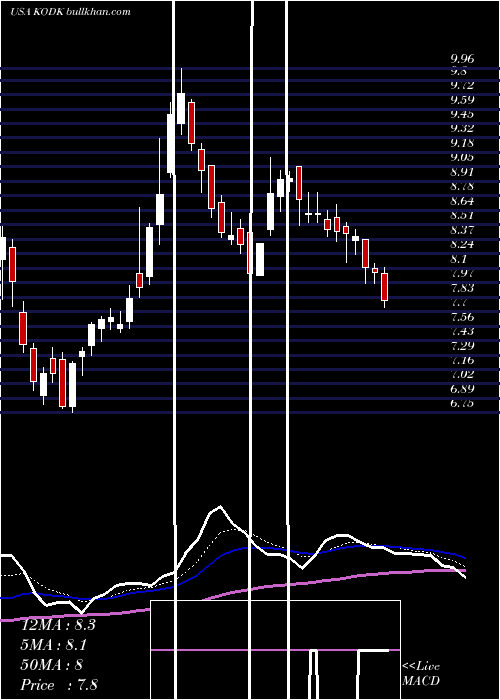Click the 8.64 price level value

coord(462,201)
